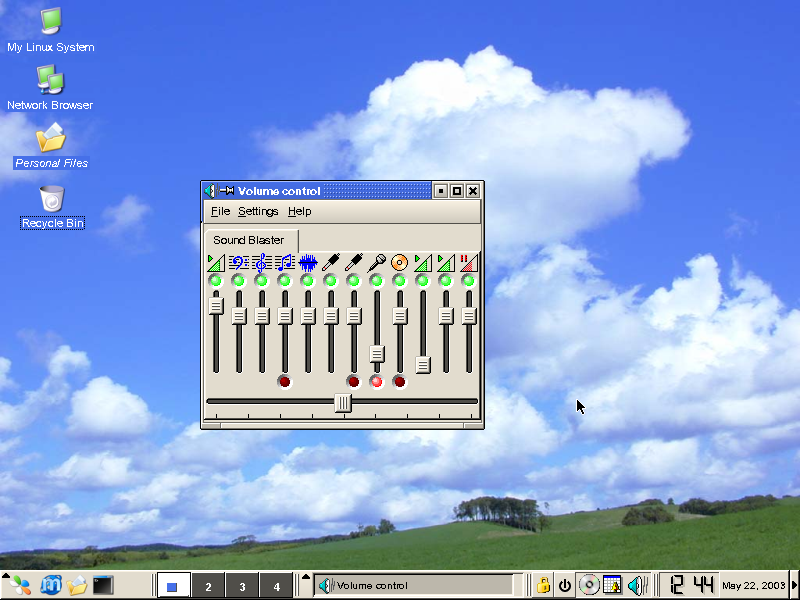Click the calendar alarm icon in the system tray
This screenshot has height=600, width=800.
click(x=612, y=585)
